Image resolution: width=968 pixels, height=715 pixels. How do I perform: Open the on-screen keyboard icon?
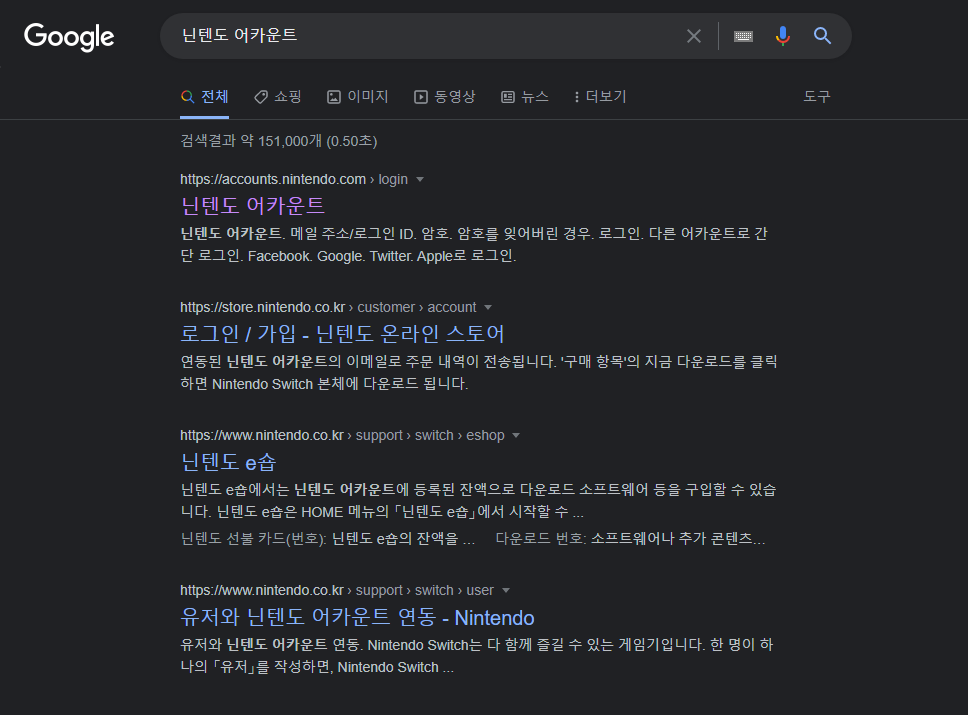743,36
